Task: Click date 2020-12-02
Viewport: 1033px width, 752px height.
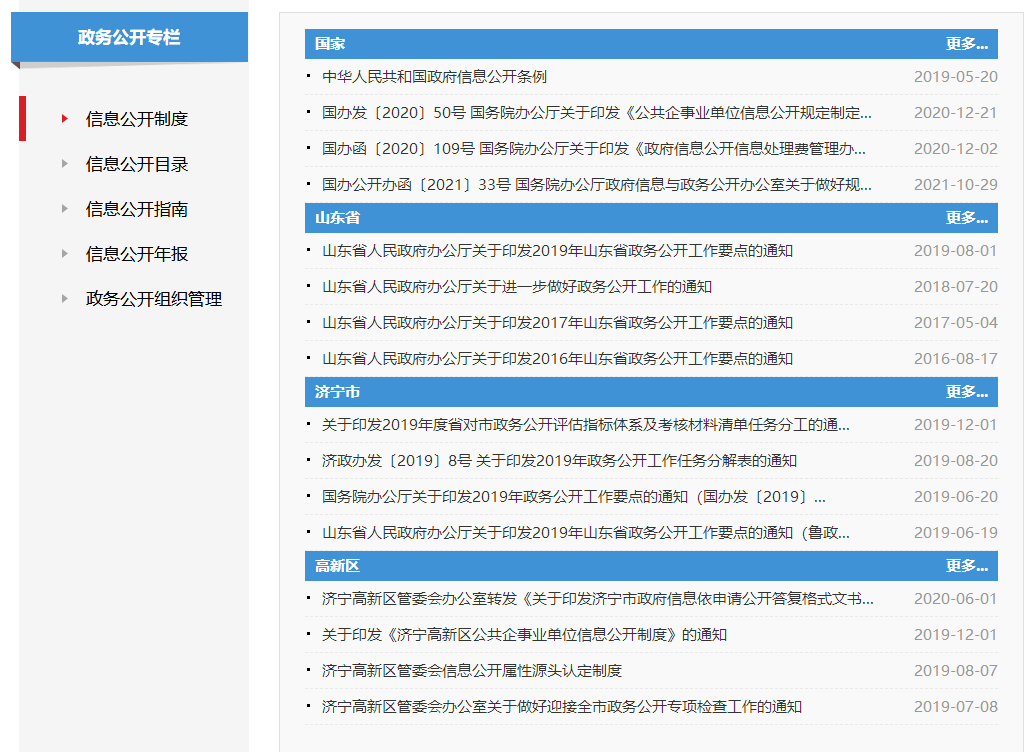Action: [956, 149]
